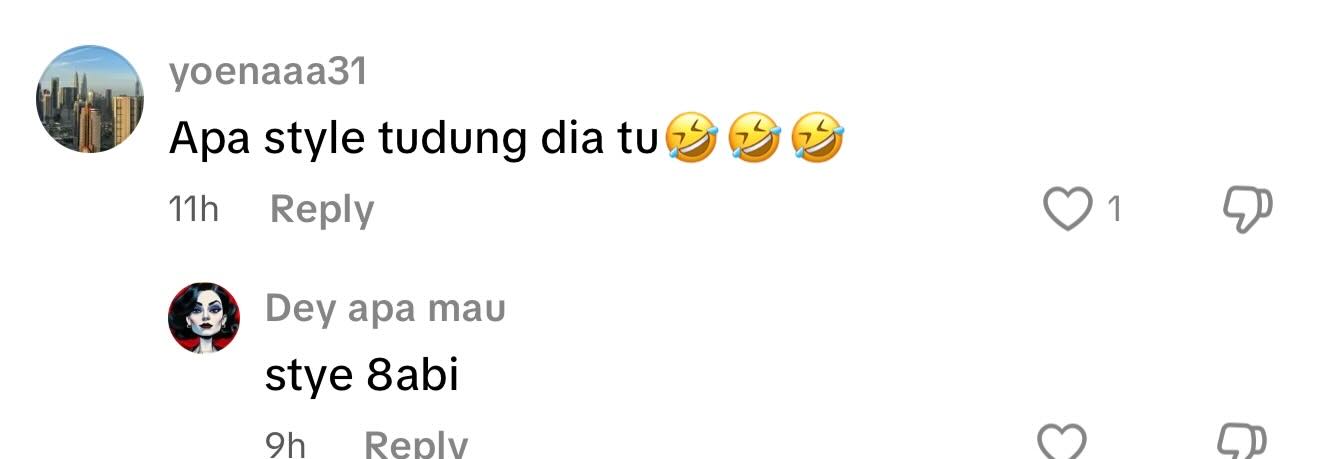The image size is (1320, 459).
Task: Click the like count '1' beside heart
Action: (1114, 210)
